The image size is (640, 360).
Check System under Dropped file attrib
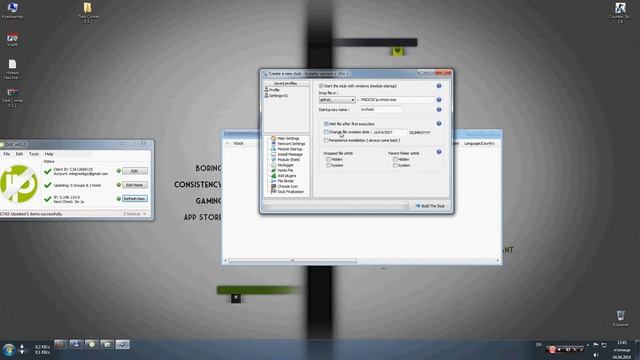tap(329, 165)
